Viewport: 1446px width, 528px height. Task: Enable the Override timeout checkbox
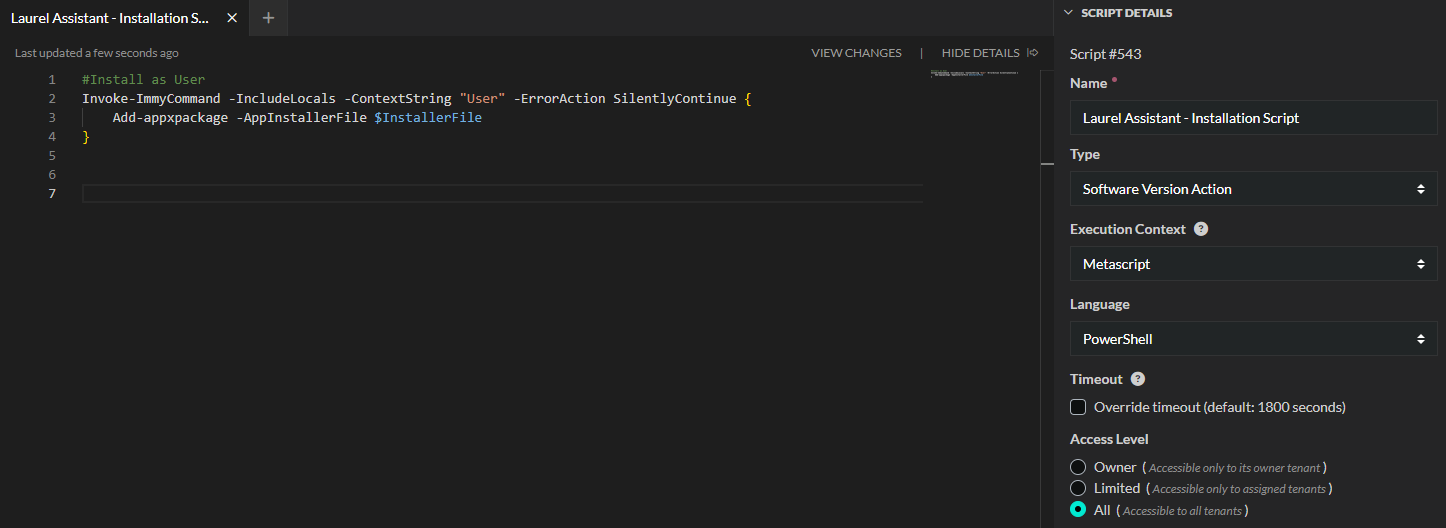(x=1078, y=407)
